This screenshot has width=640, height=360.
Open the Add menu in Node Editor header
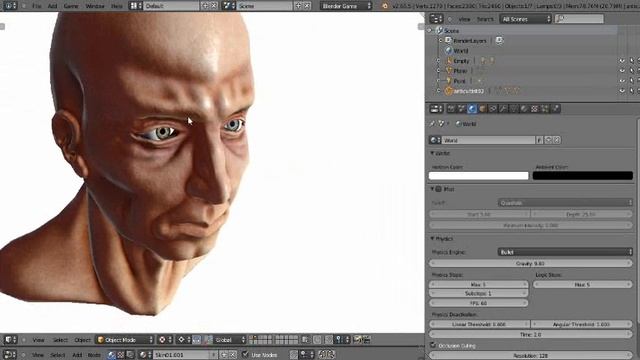pyautogui.click(x=77, y=355)
